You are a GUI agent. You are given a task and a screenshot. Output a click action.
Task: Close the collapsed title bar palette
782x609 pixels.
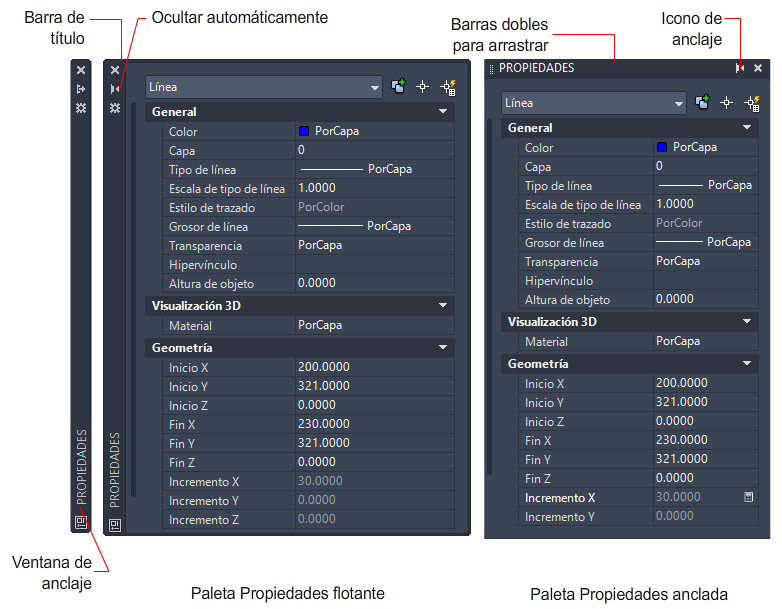pos(81,70)
